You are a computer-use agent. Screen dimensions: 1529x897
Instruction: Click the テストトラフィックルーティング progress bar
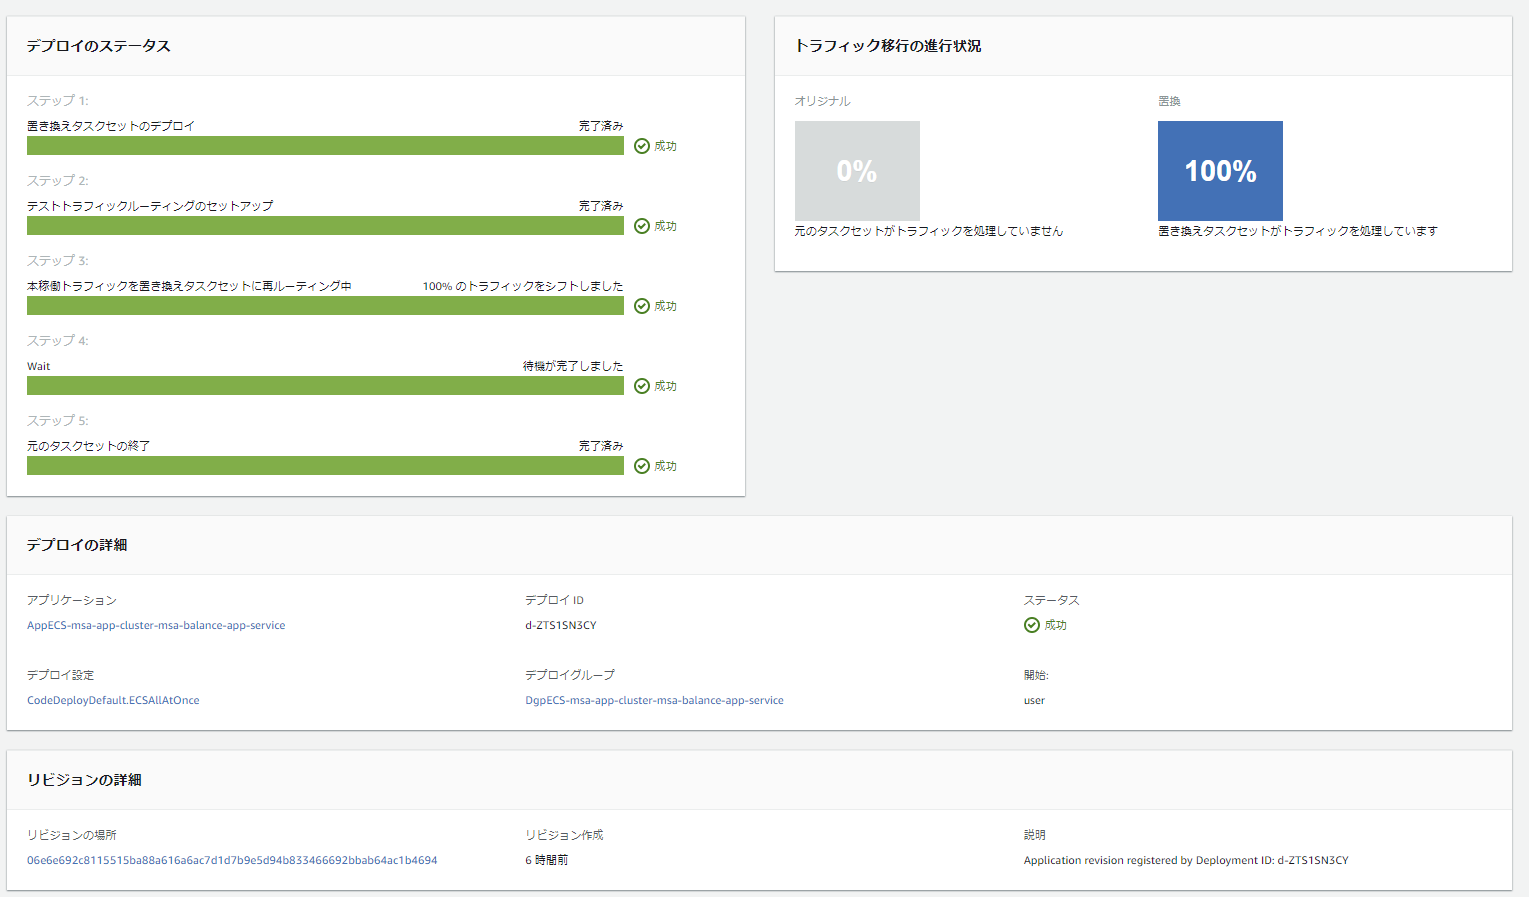coord(325,226)
